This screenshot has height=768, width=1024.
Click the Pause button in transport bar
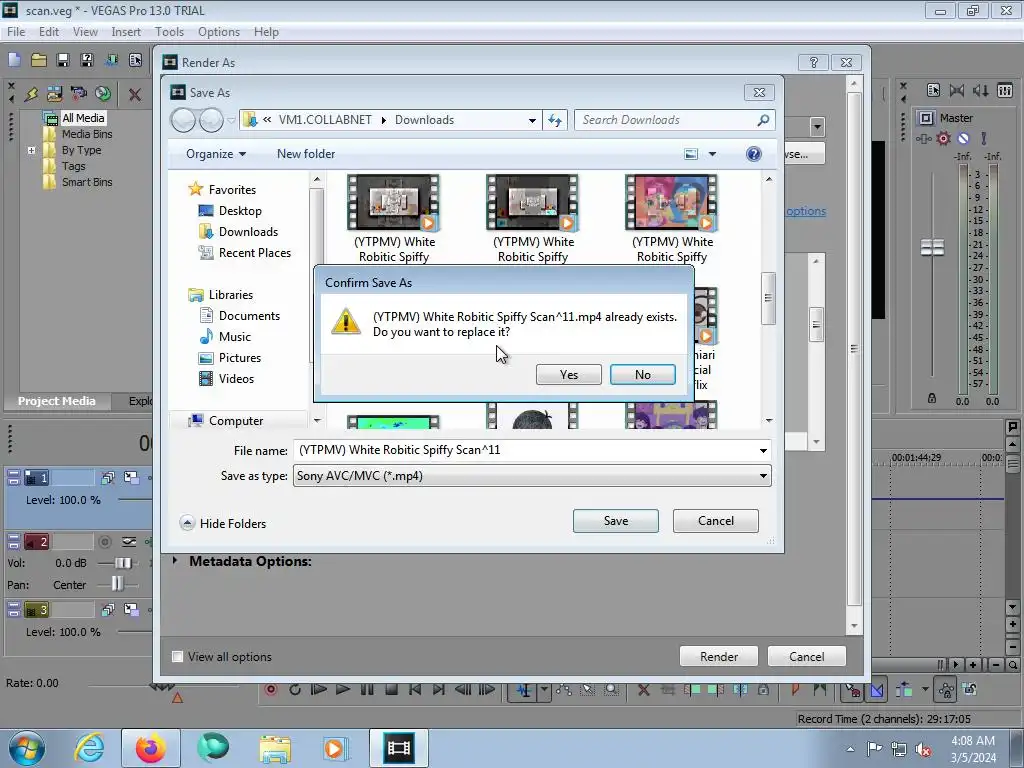point(367,690)
